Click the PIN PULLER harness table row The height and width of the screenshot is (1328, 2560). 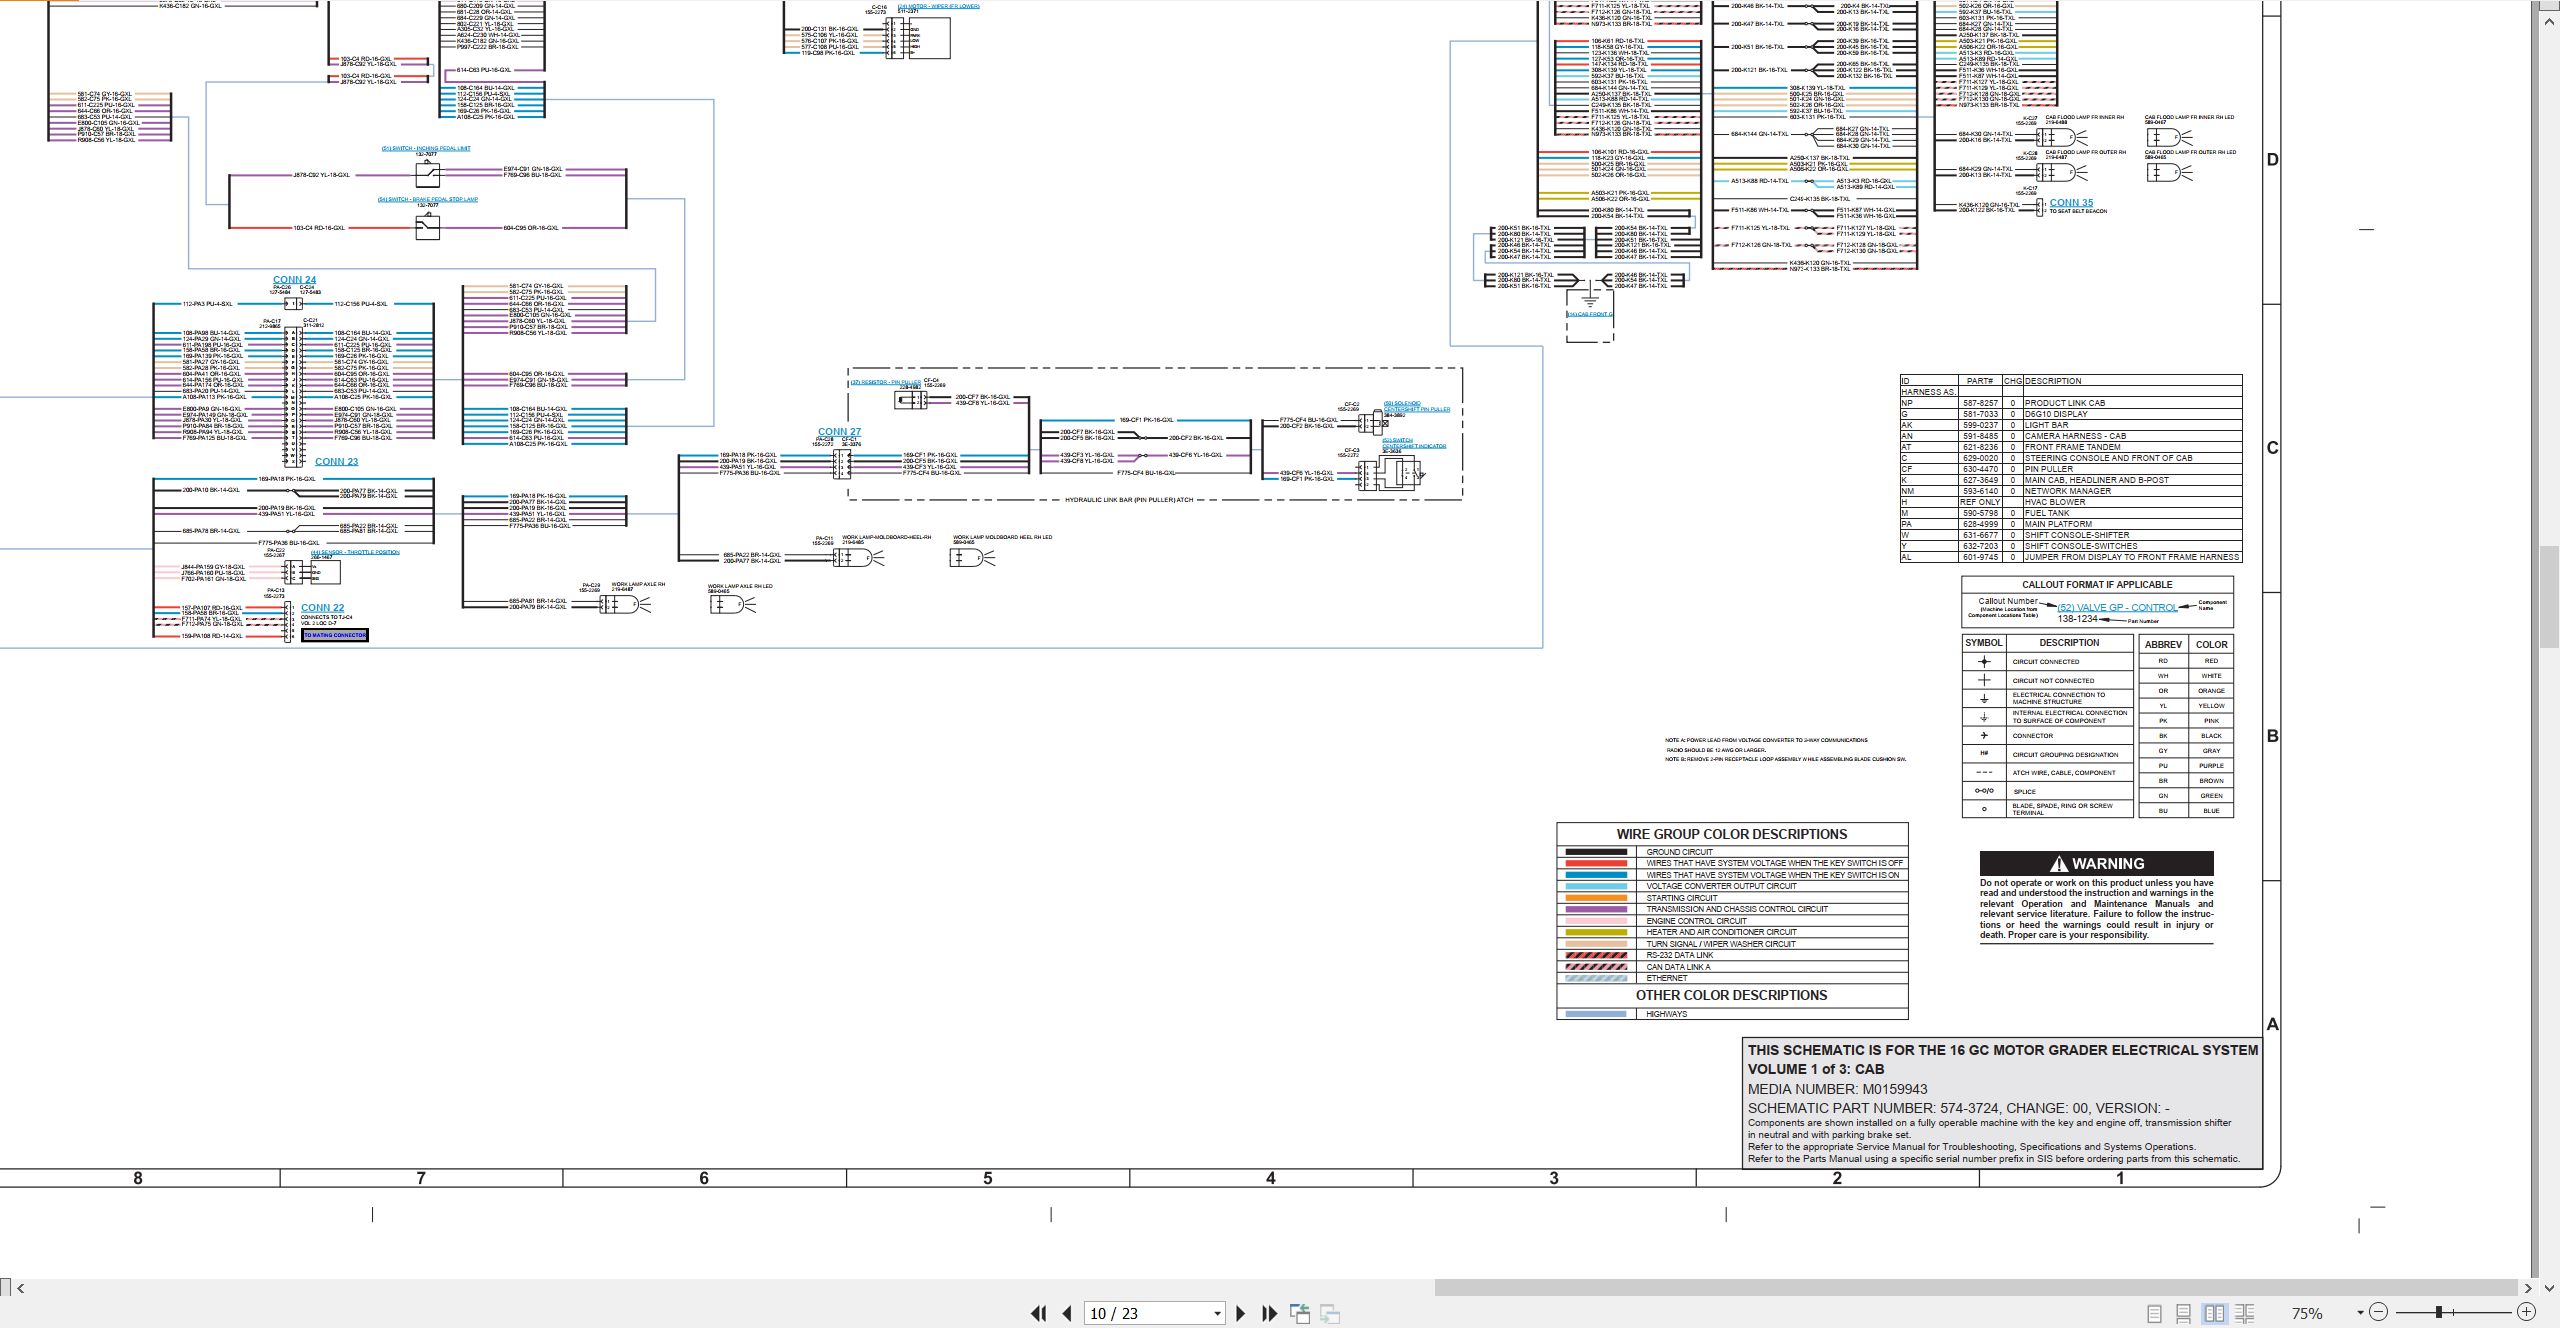click(x=2070, y=469)
